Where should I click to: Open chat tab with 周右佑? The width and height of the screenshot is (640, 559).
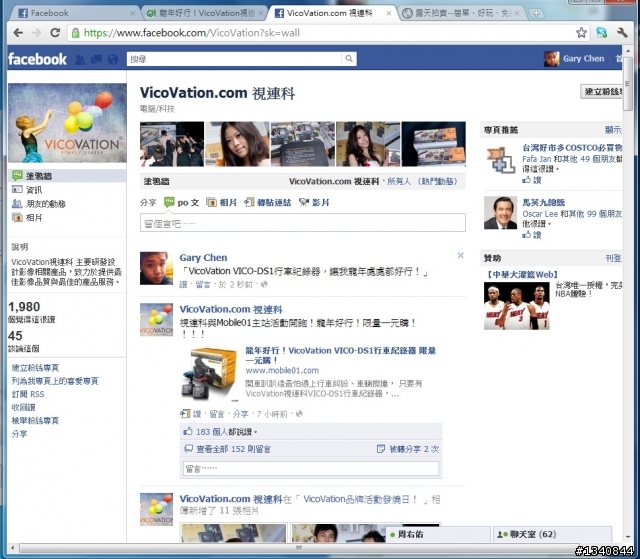tap(438, 534)
